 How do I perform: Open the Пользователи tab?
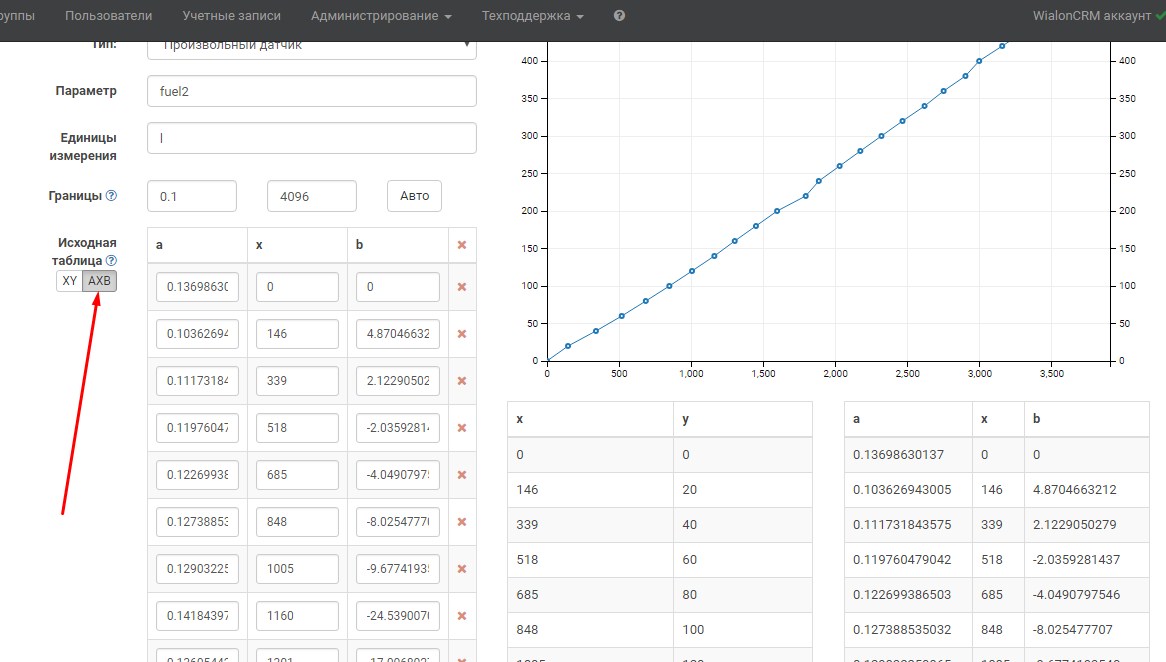tap(109, 16)
